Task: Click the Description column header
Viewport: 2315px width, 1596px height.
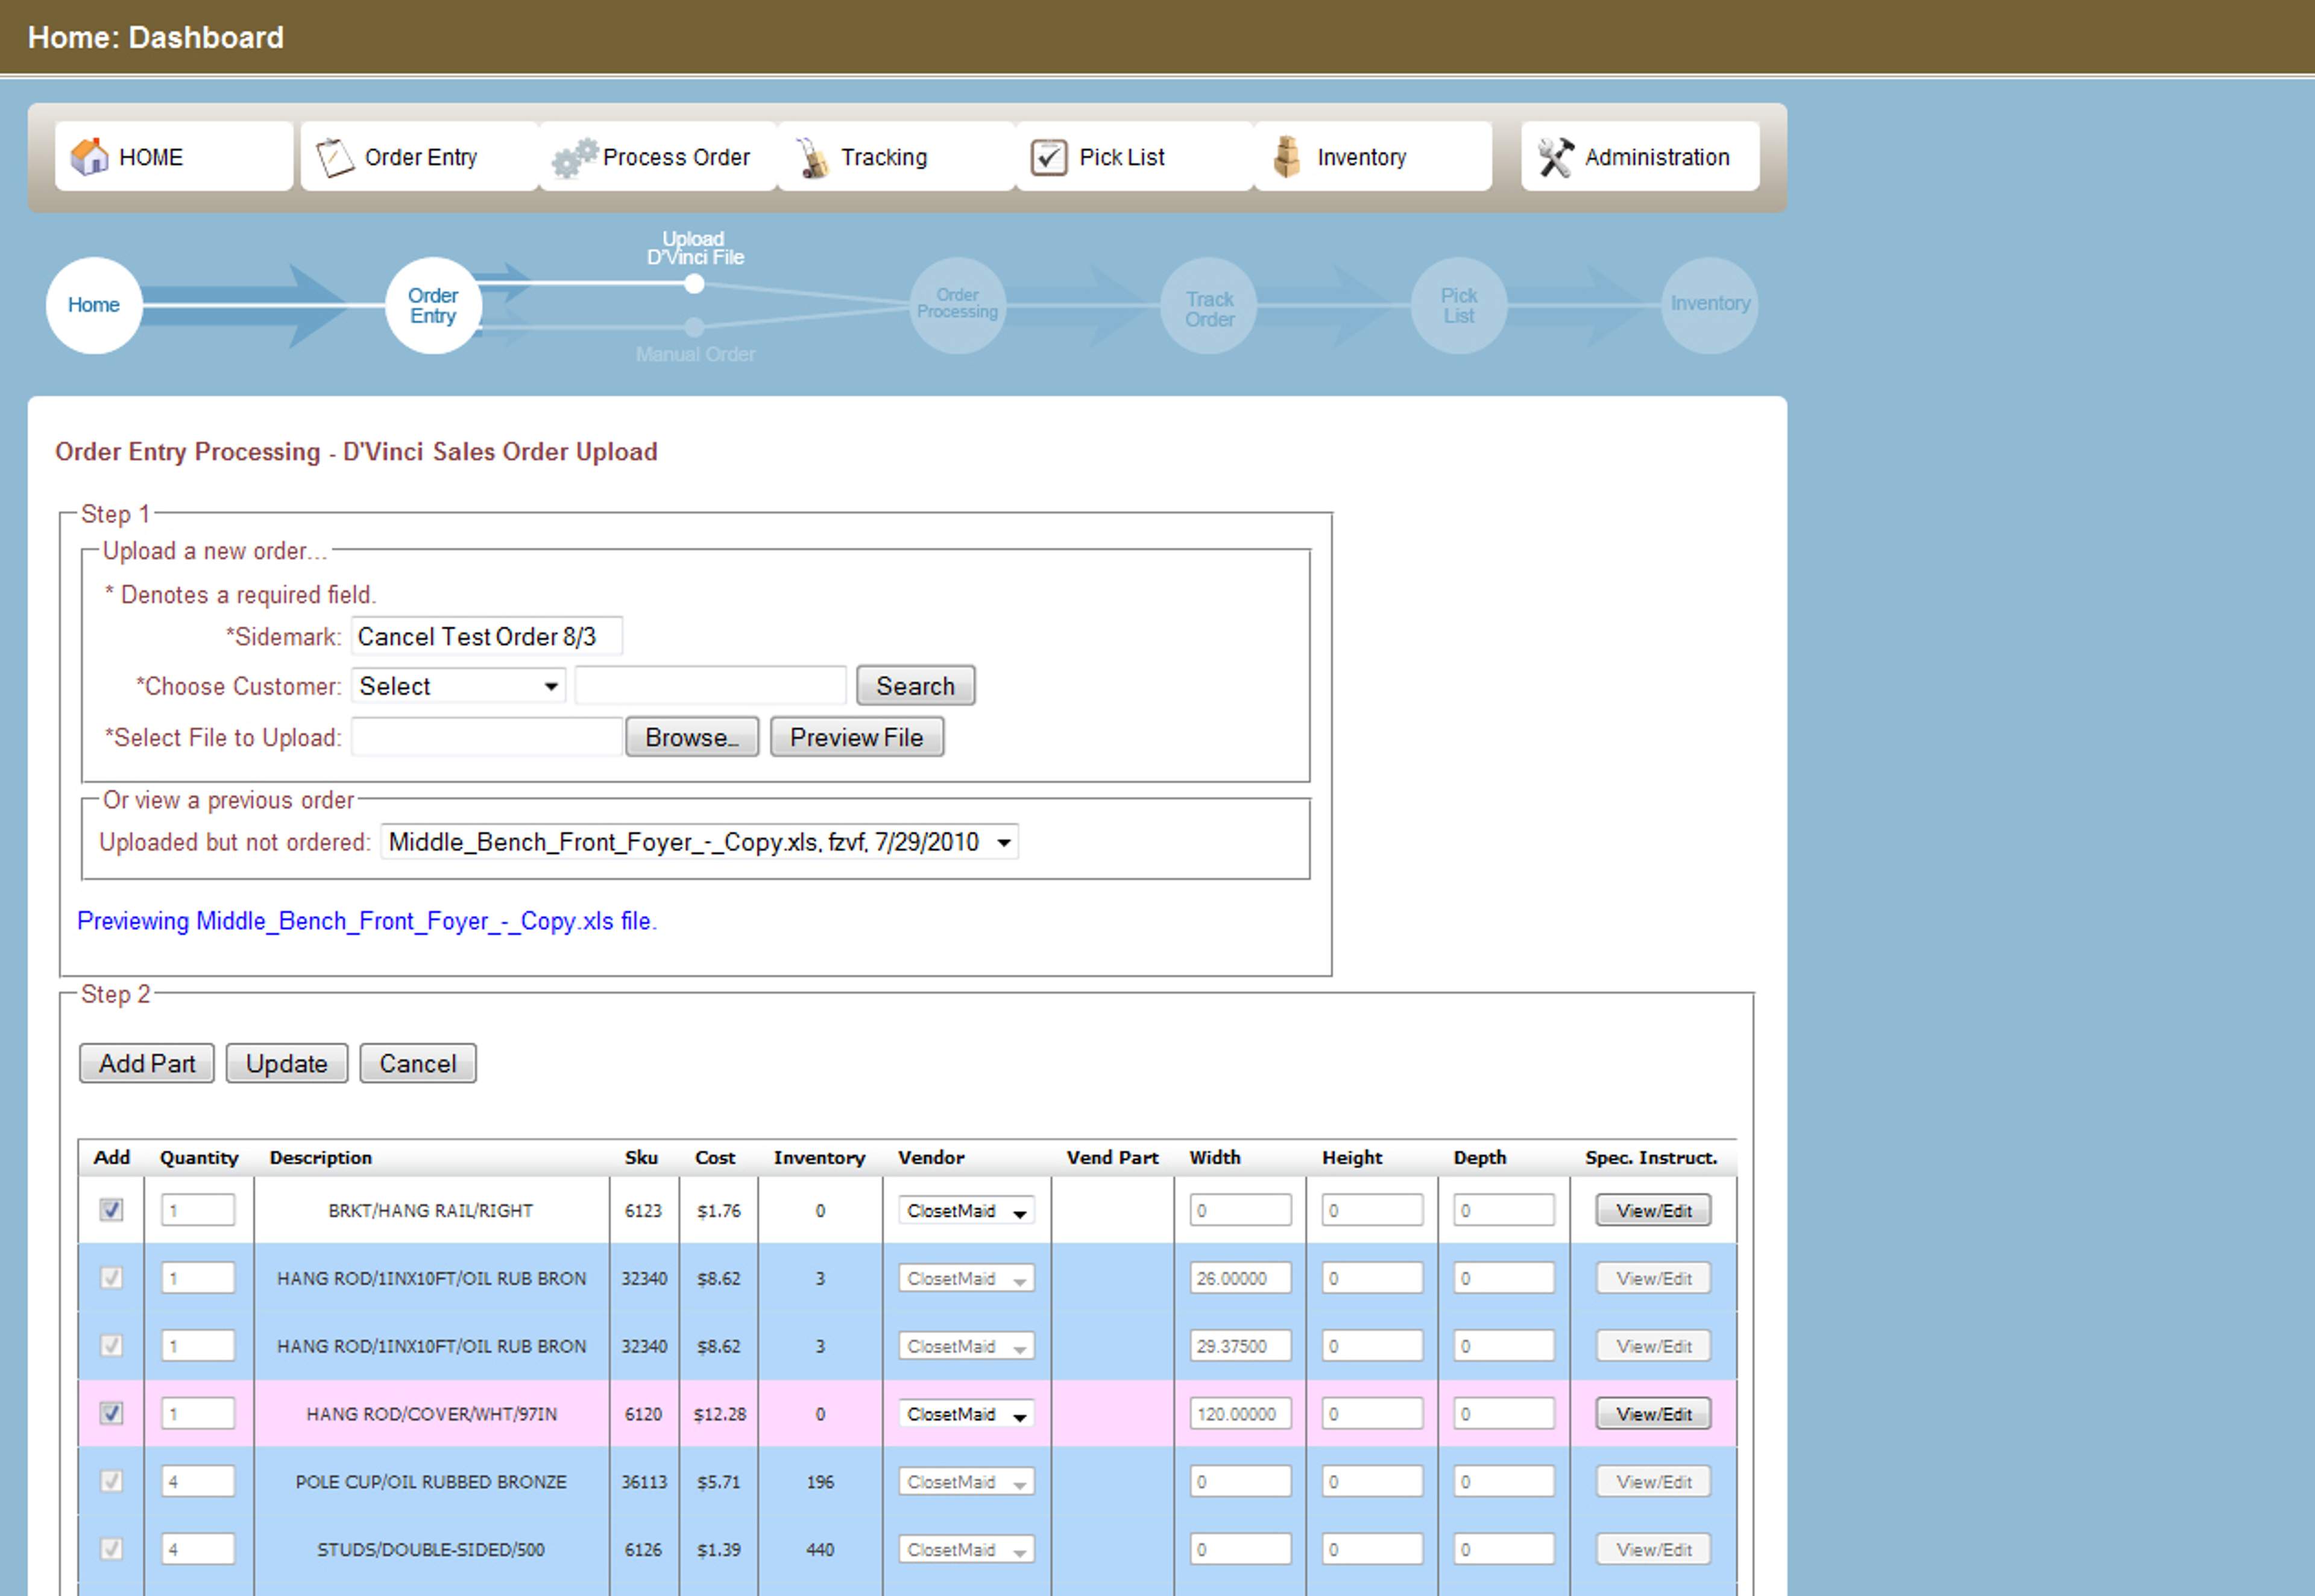Action: pyautogui.click(x=321, y=1158)
